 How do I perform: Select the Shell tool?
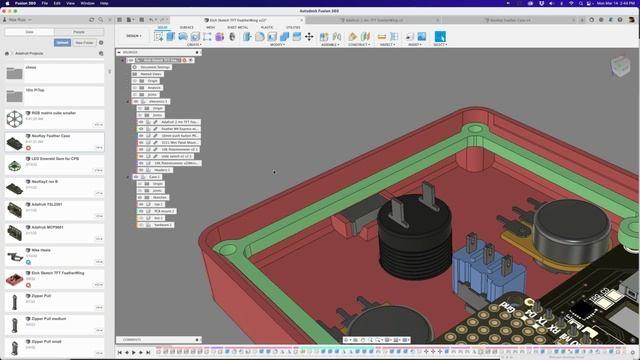(x=272, y=37)
